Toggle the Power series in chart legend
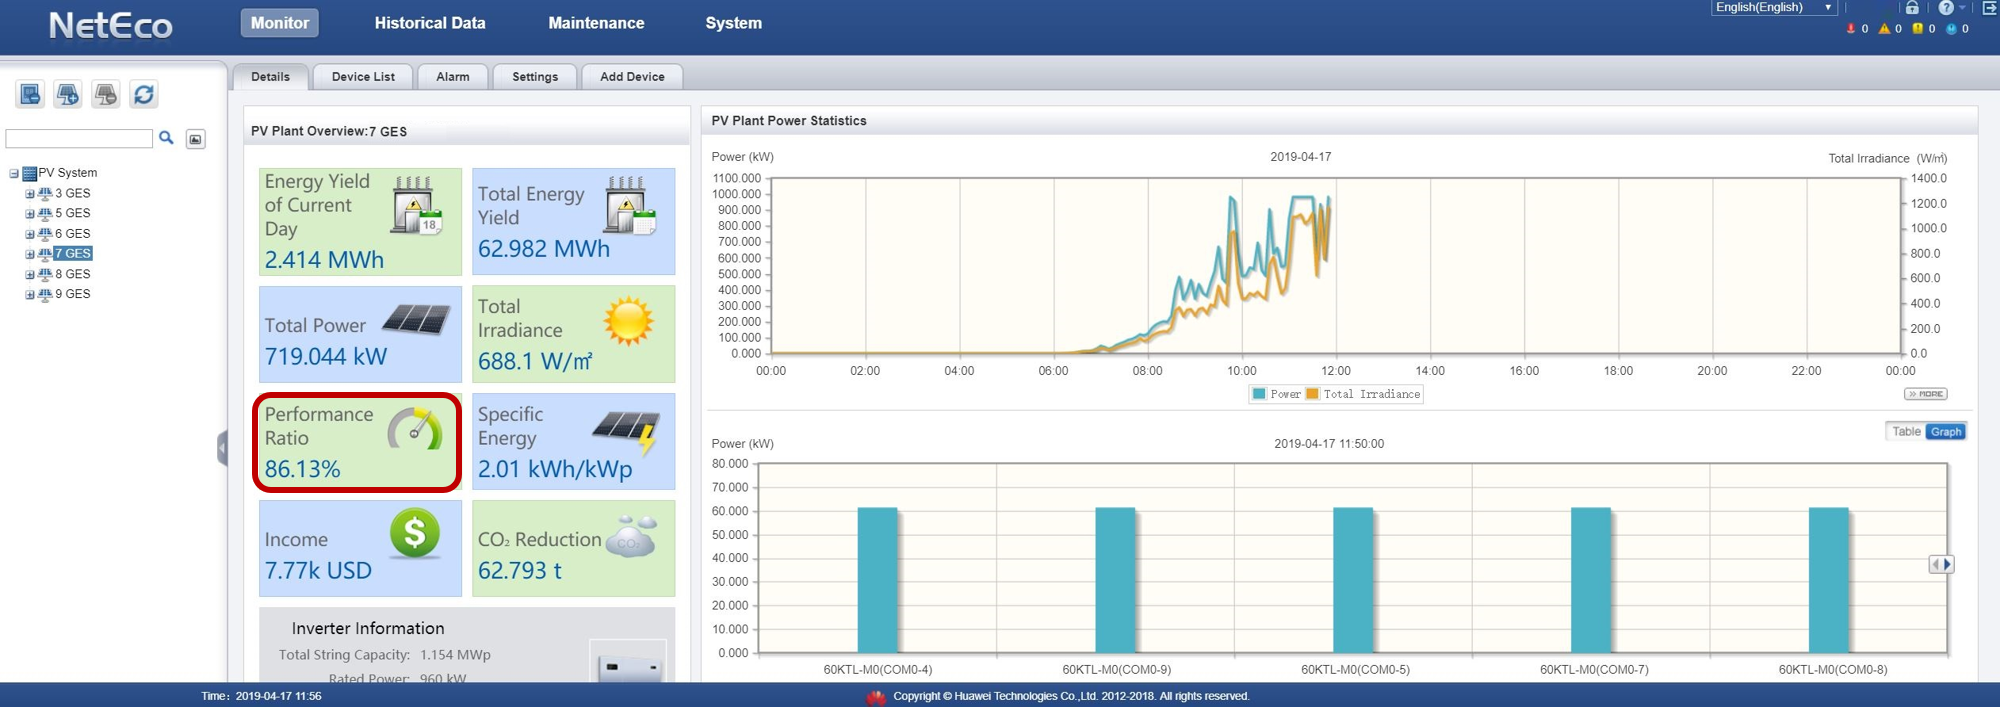Viewport: 2000px width, 707px height. tap(1277, 394)
